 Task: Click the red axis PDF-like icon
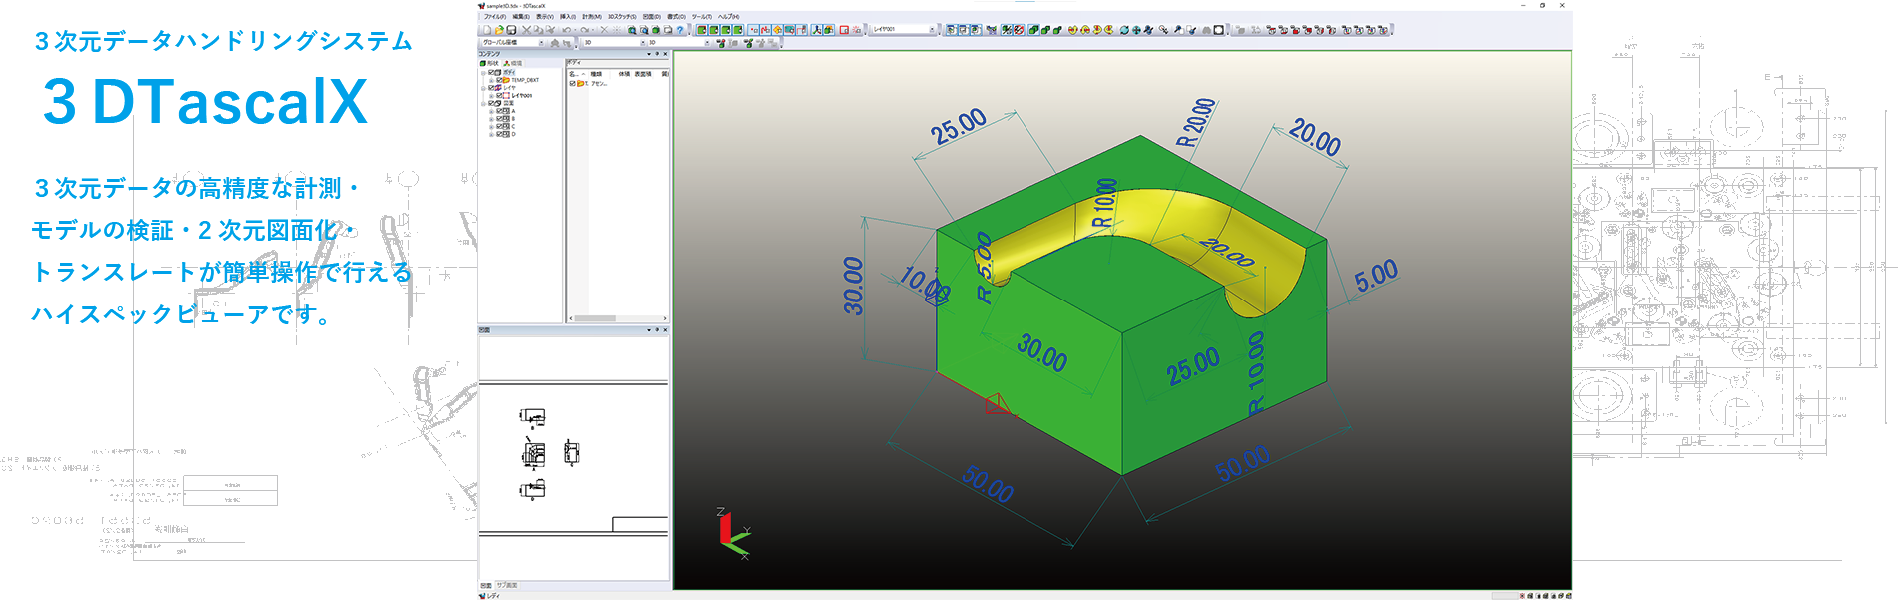point(817,30)
